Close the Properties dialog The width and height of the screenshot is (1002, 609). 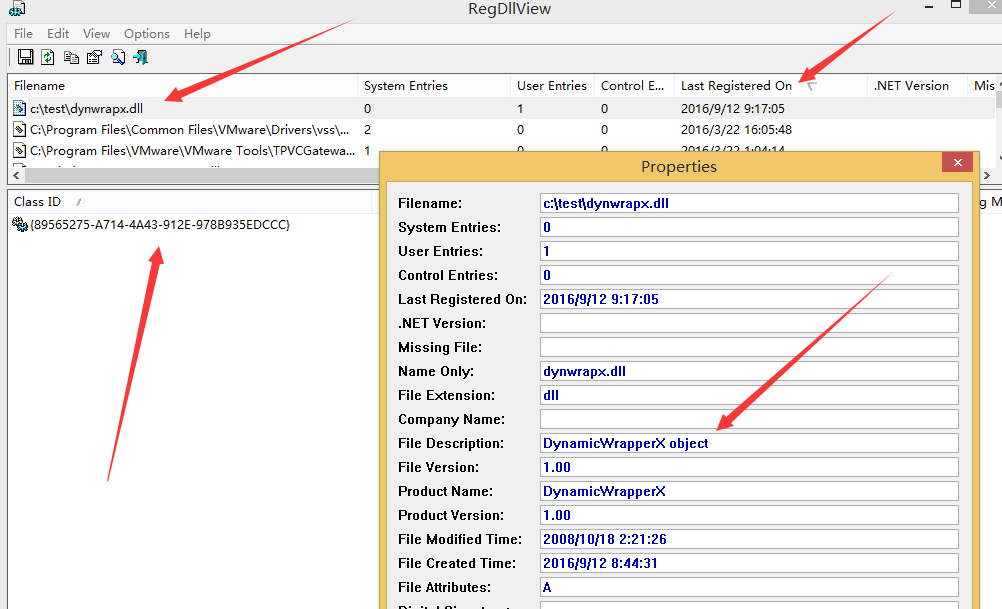957,162
